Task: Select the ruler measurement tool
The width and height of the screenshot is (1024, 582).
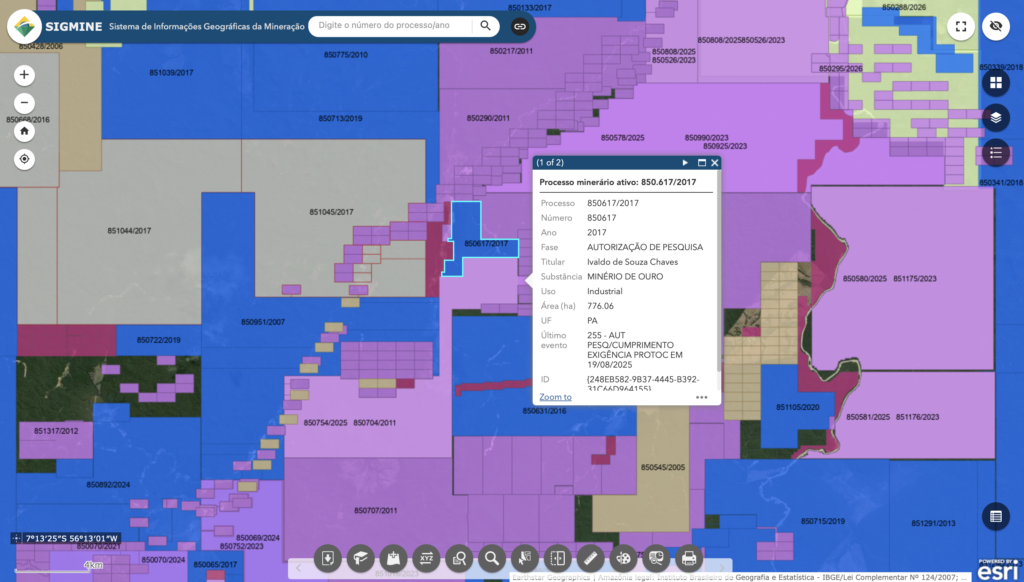Action: [590, 558]
